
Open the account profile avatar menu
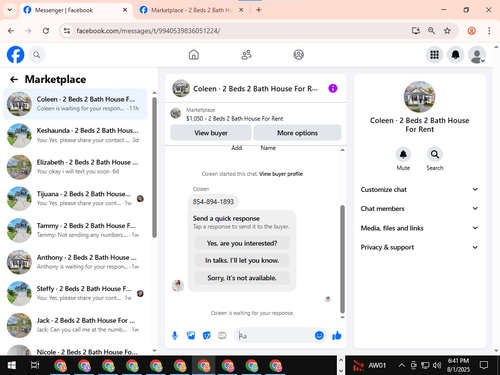click(477, 55)
